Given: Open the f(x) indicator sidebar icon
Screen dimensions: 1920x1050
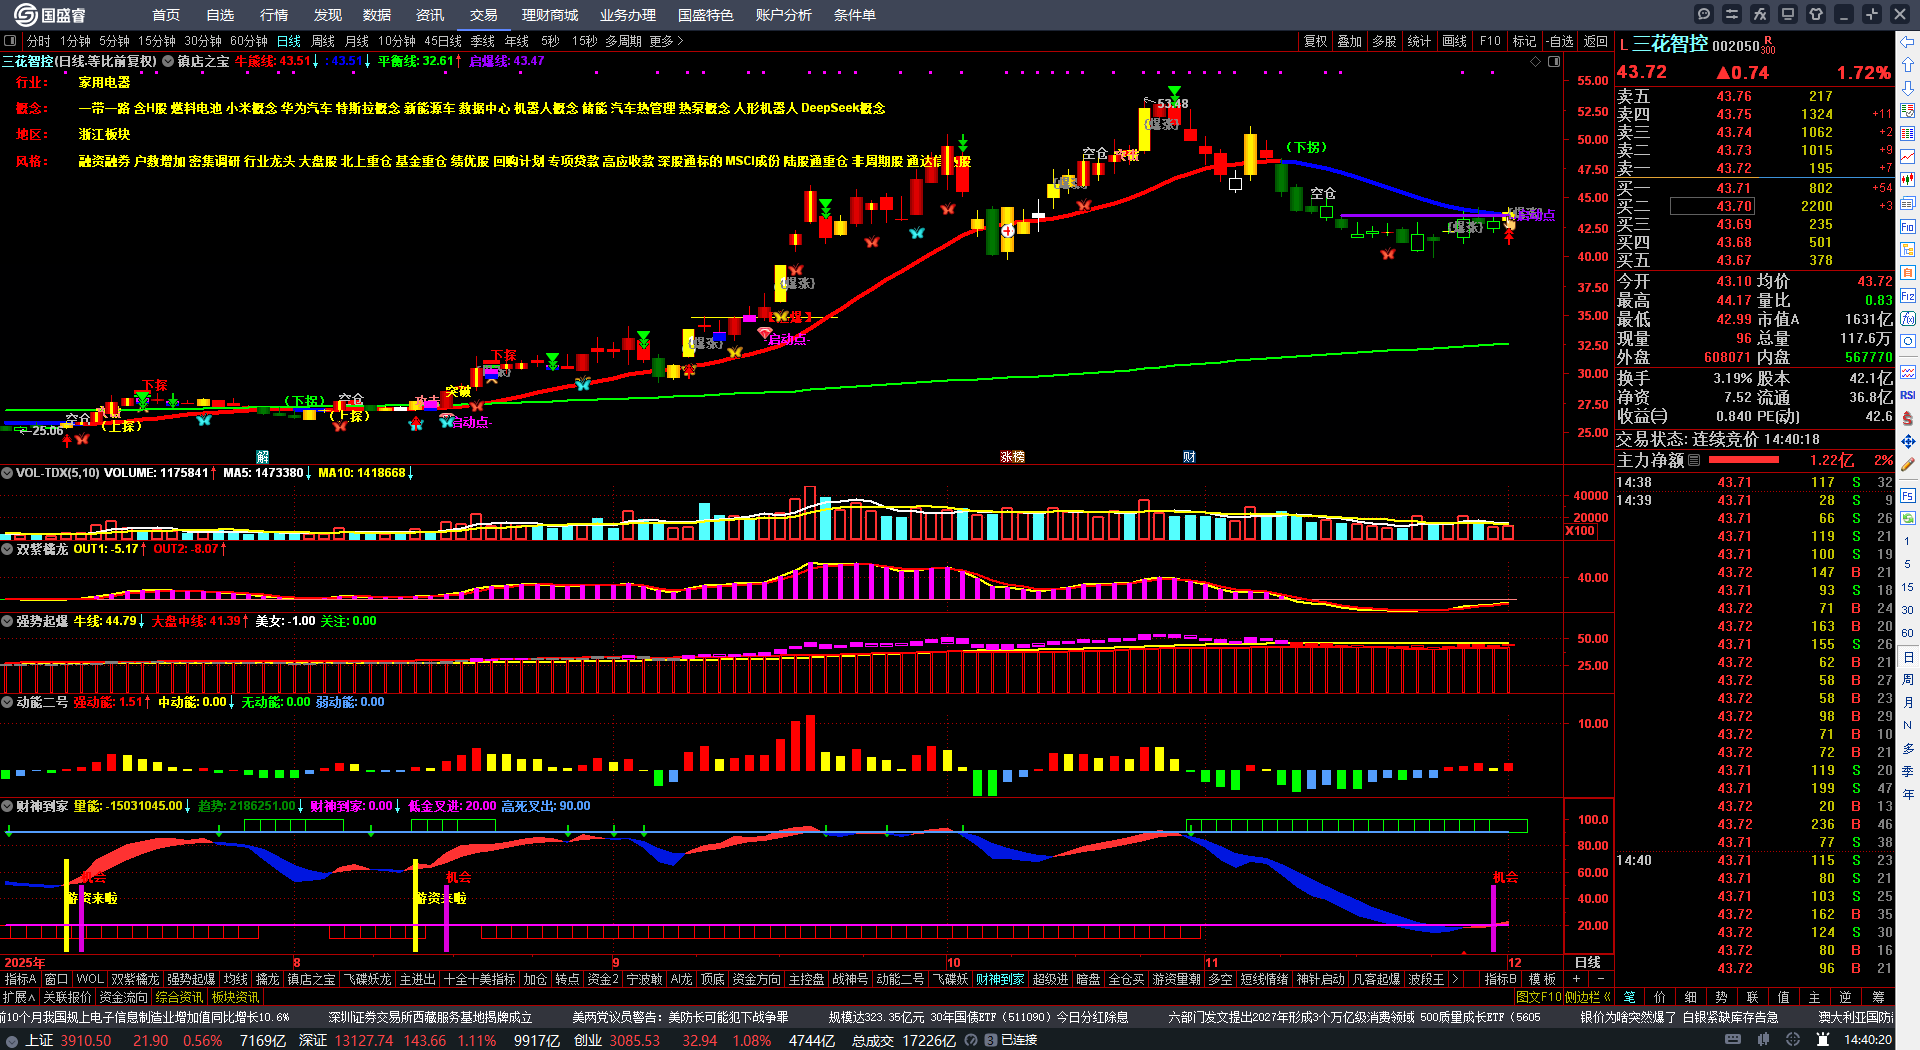Looking at the screenshot, I should (1908, 319).
